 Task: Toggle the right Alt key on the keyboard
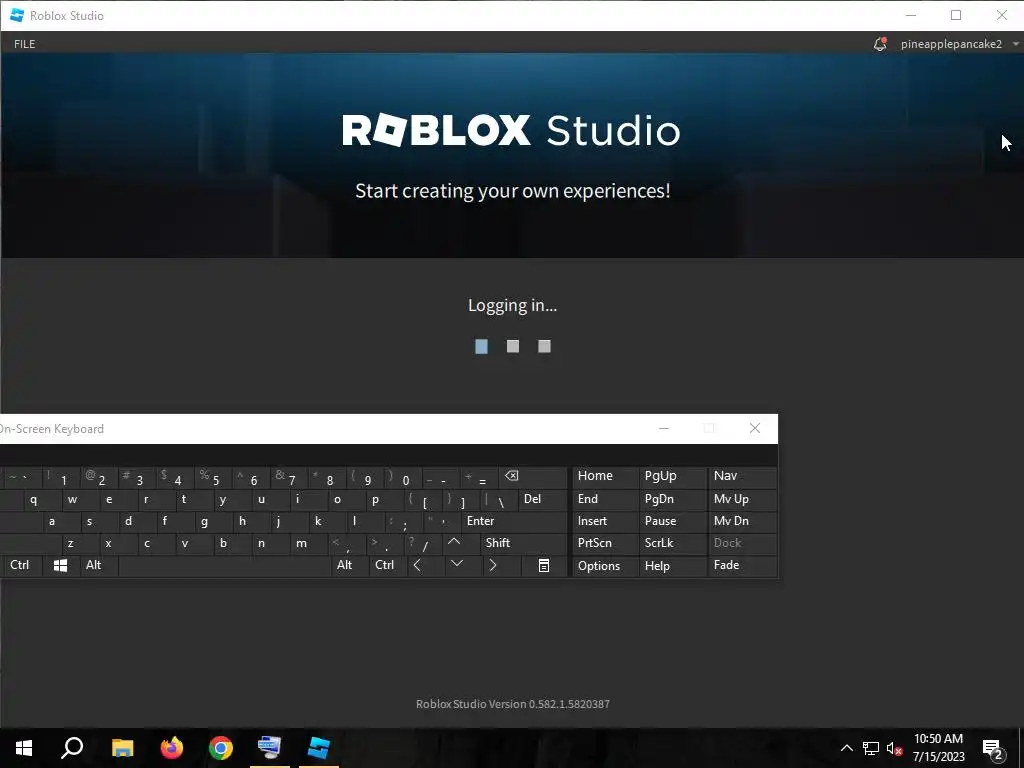click(x=351, y=566)
